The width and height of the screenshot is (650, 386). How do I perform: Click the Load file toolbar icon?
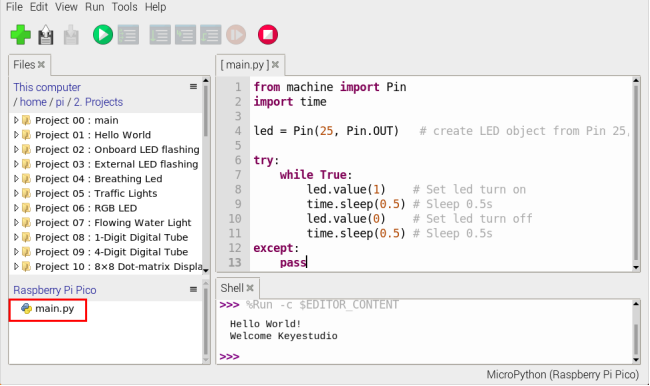pyautogui.click(x=46, y=35)
